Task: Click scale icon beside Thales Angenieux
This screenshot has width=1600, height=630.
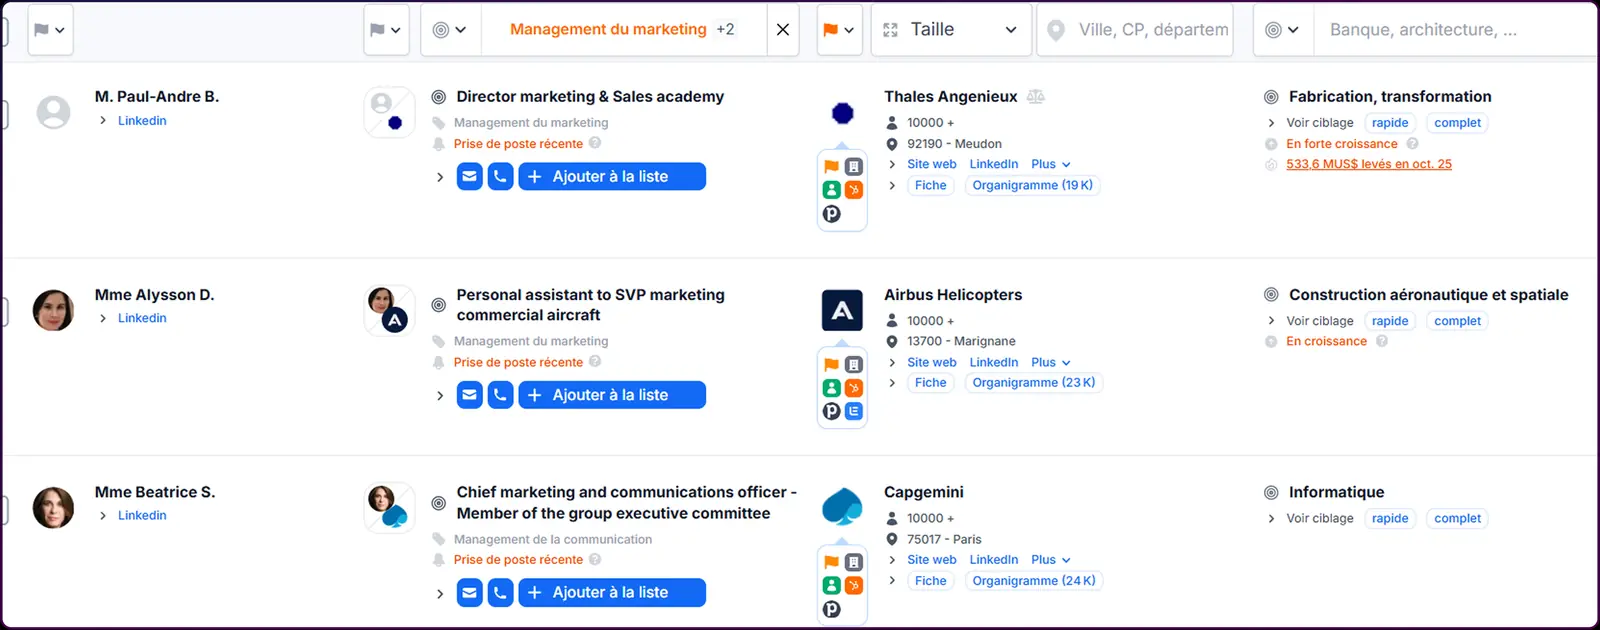Action: (x=1036, y=97)
